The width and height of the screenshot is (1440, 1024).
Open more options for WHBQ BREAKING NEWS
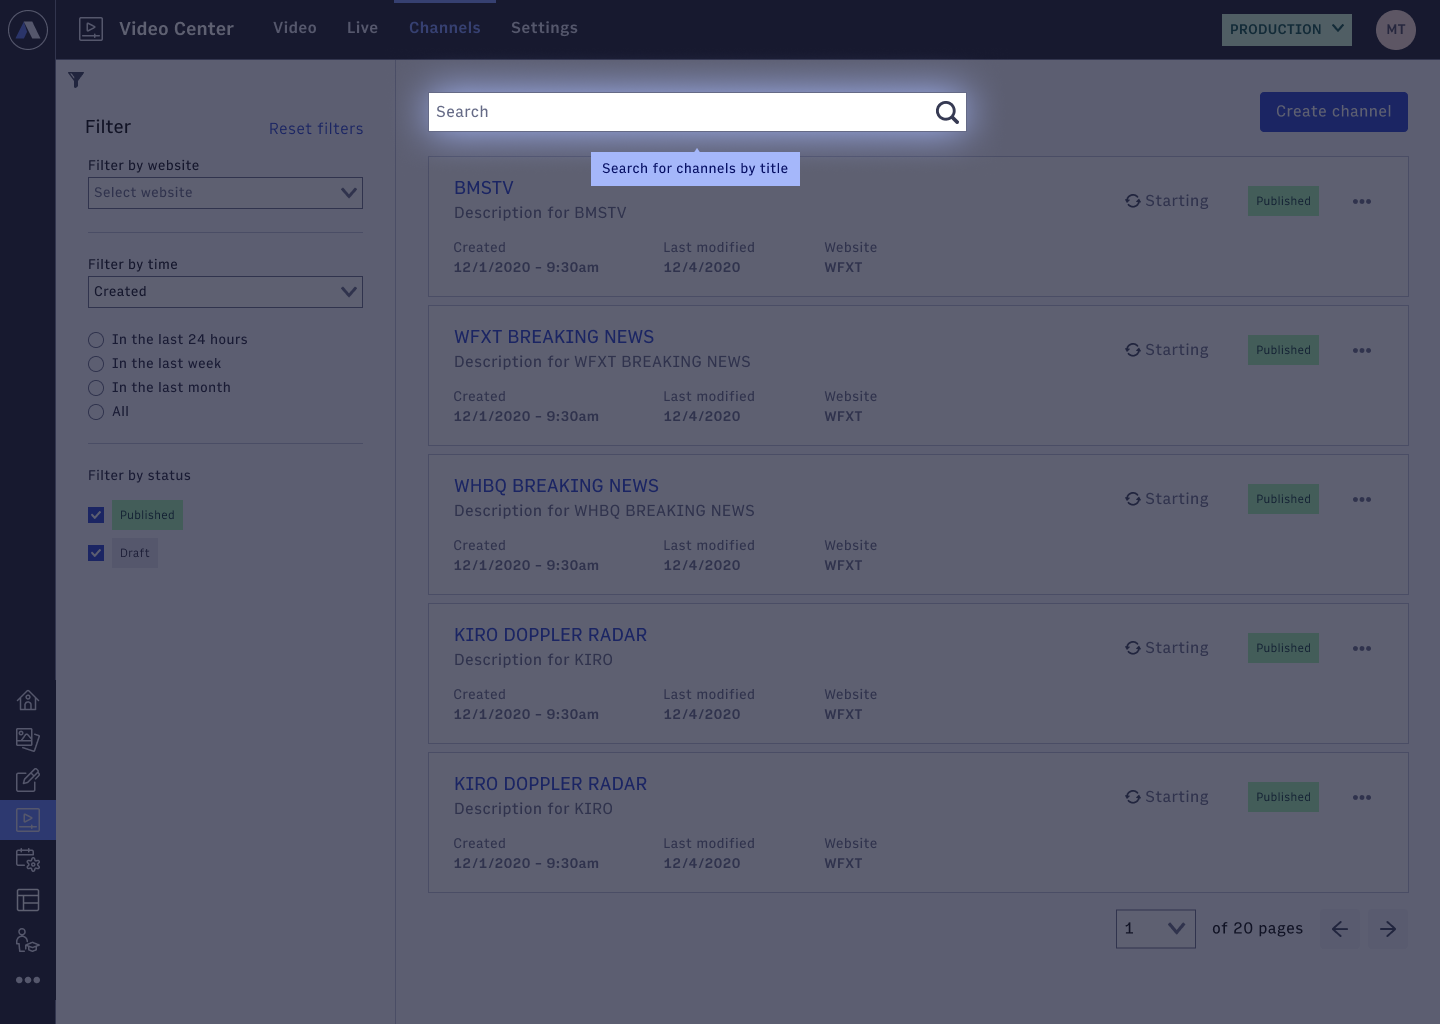(x=1362, y=499)
